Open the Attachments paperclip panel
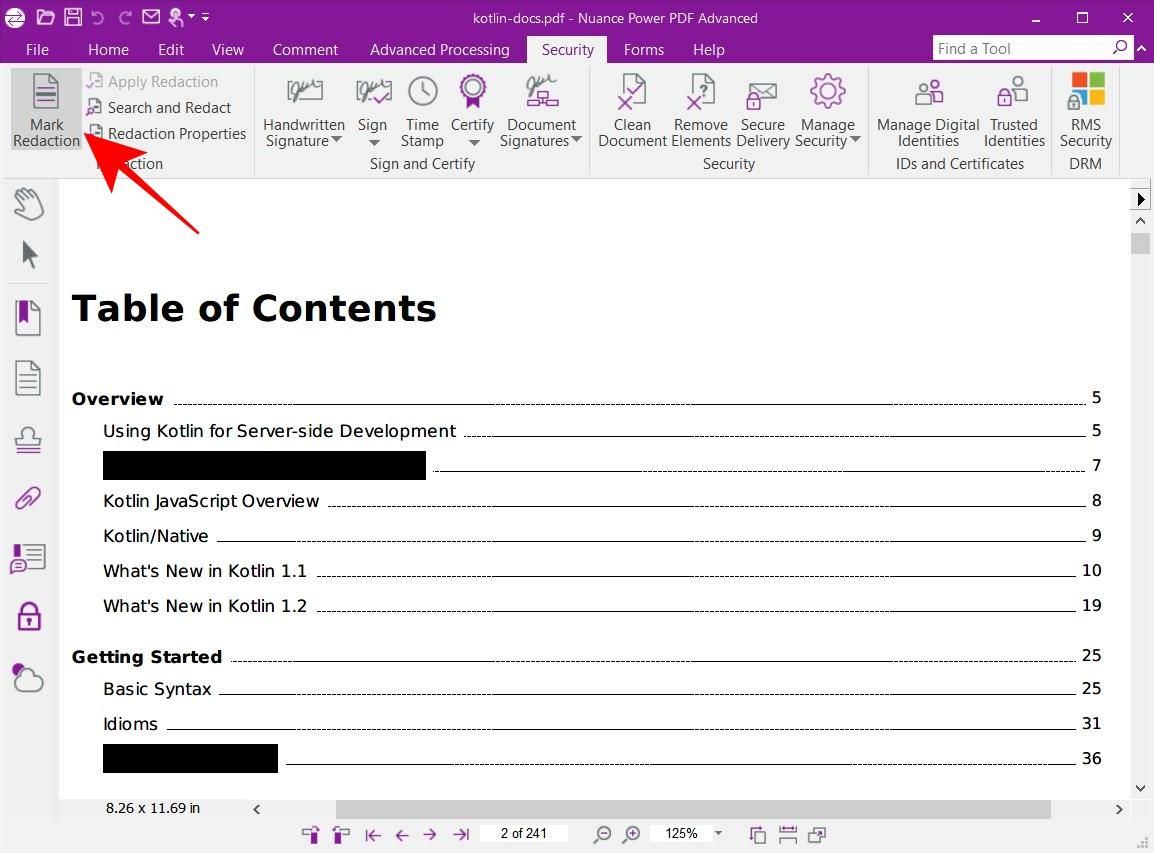 pyautogui.click(x=29, y=498)
